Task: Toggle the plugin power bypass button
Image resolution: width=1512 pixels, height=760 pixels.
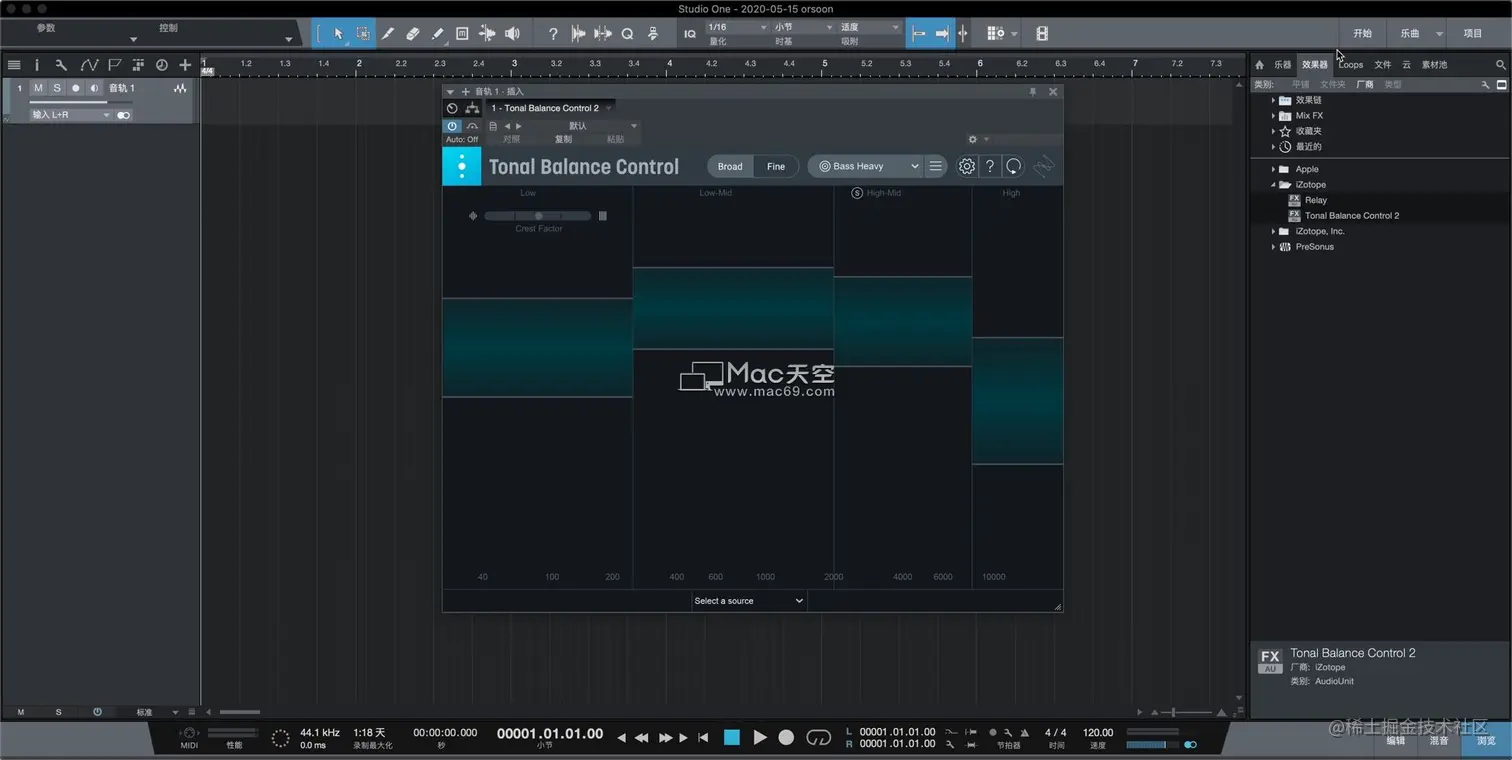Action: point(452,126)
